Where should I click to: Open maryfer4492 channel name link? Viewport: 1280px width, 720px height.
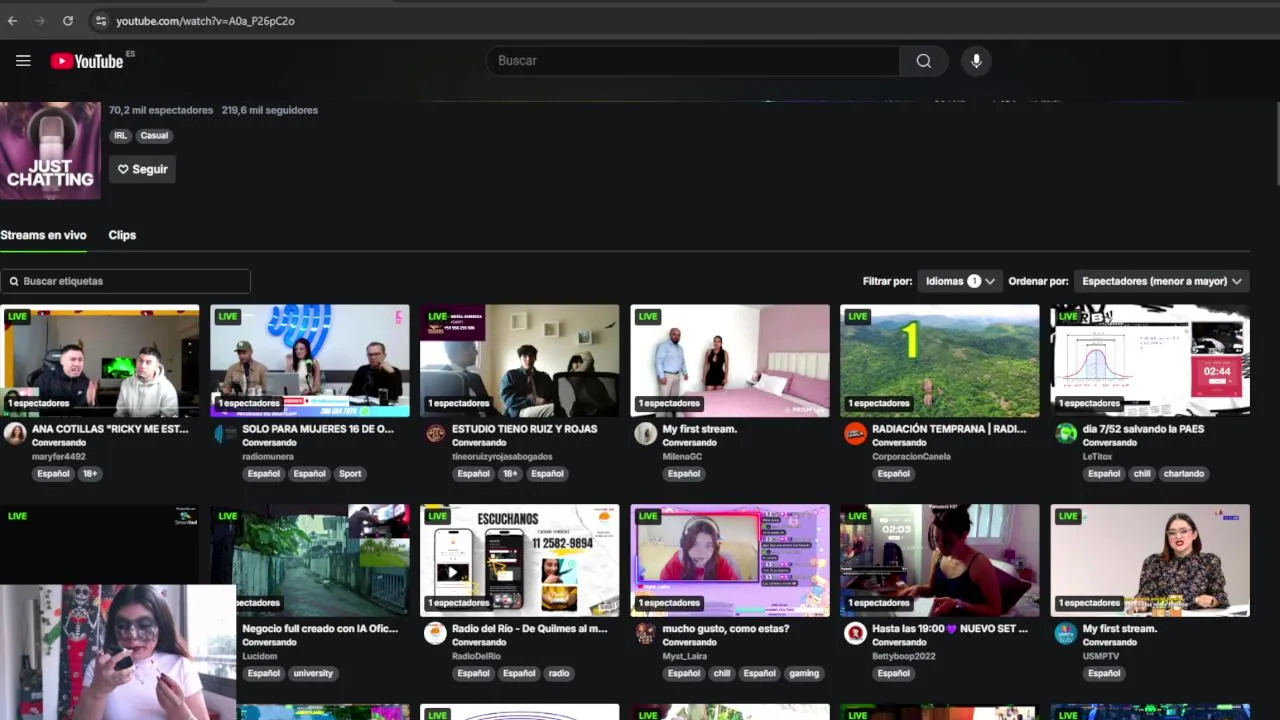pos(59,457)
